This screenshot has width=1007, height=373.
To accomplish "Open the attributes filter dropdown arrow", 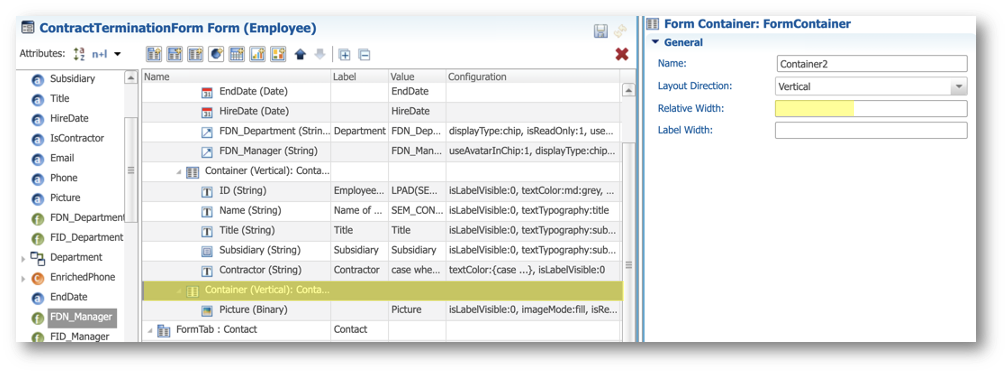I will click(118, 55).
